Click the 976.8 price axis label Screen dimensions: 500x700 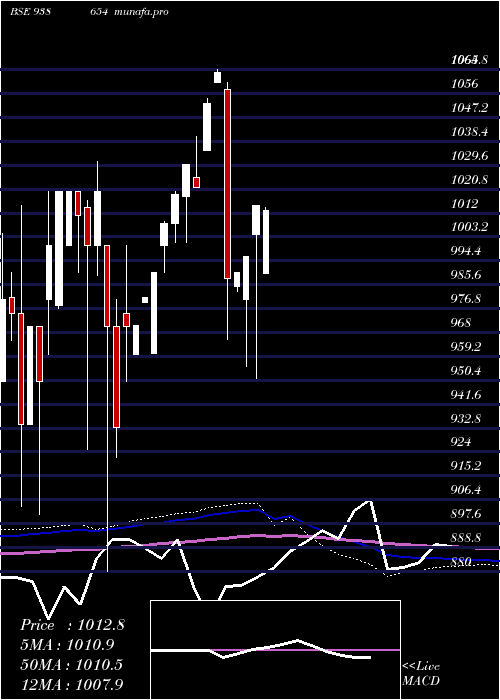pyautogui.click(x=466, y=299)
